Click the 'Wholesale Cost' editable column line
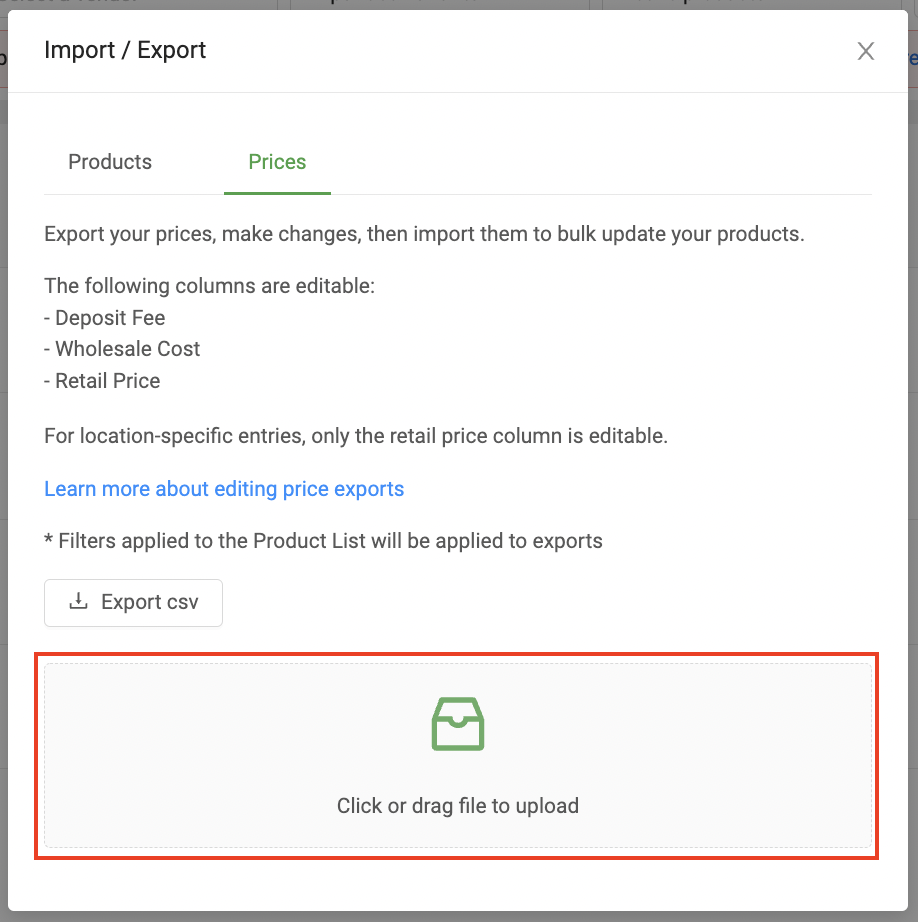Viewport: 918px width, 922px height. click(127, 349)
